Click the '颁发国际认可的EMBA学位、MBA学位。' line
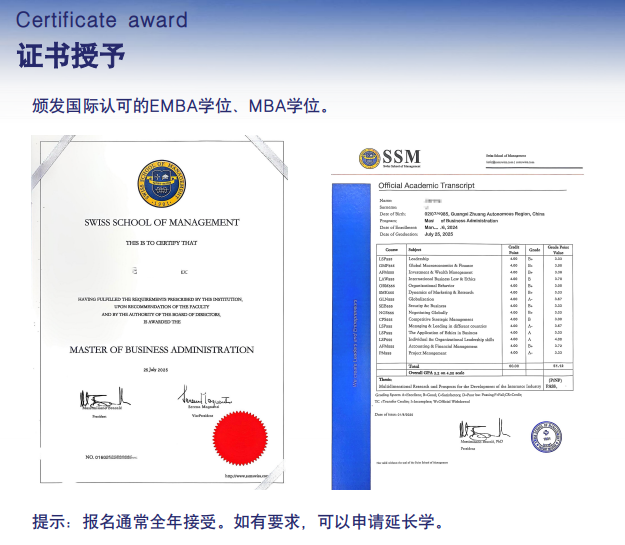Image resolution: width=625 pixels, height=545 pixels. coord(181,106)
